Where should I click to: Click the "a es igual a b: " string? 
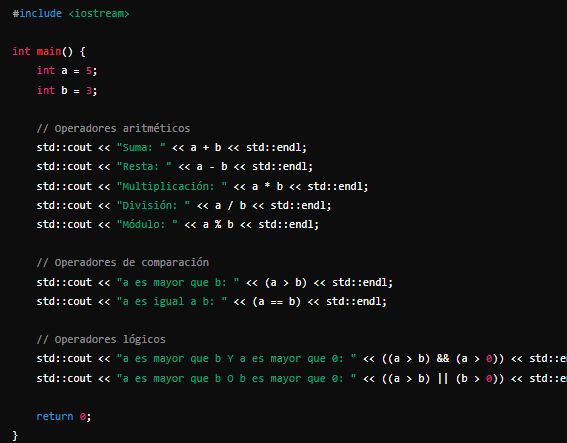pyautogui.click(x=172, y=302)
